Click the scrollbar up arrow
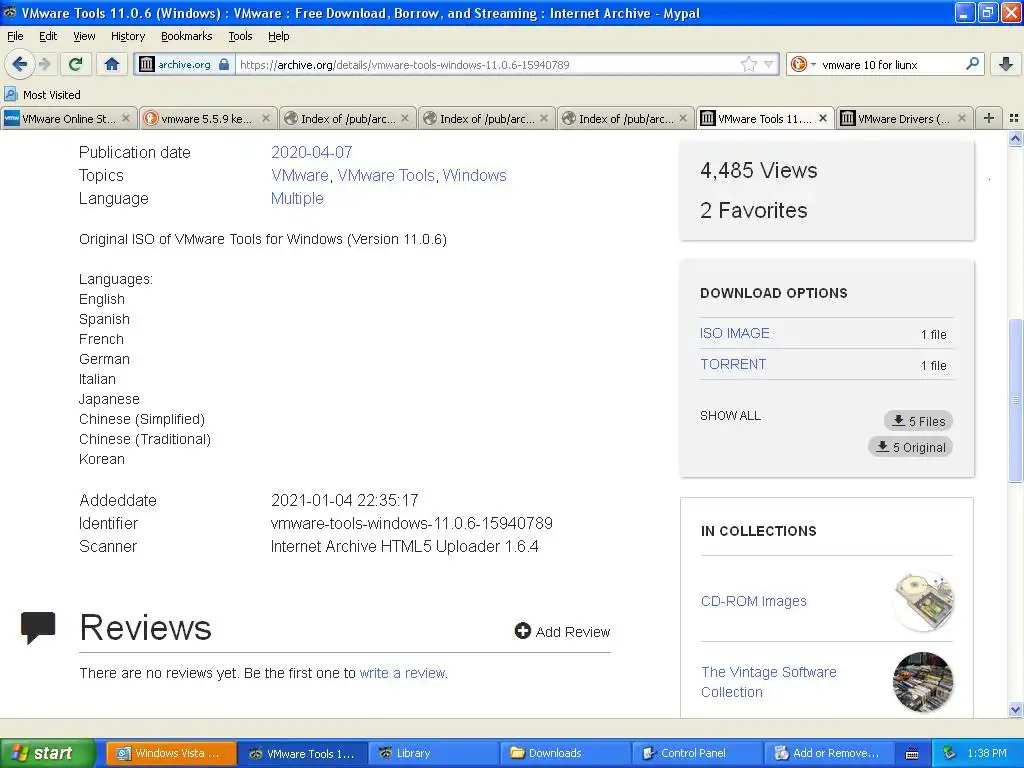This screenshot has width=1024, height=768. pyautogui.click(x=1015, y=138)
